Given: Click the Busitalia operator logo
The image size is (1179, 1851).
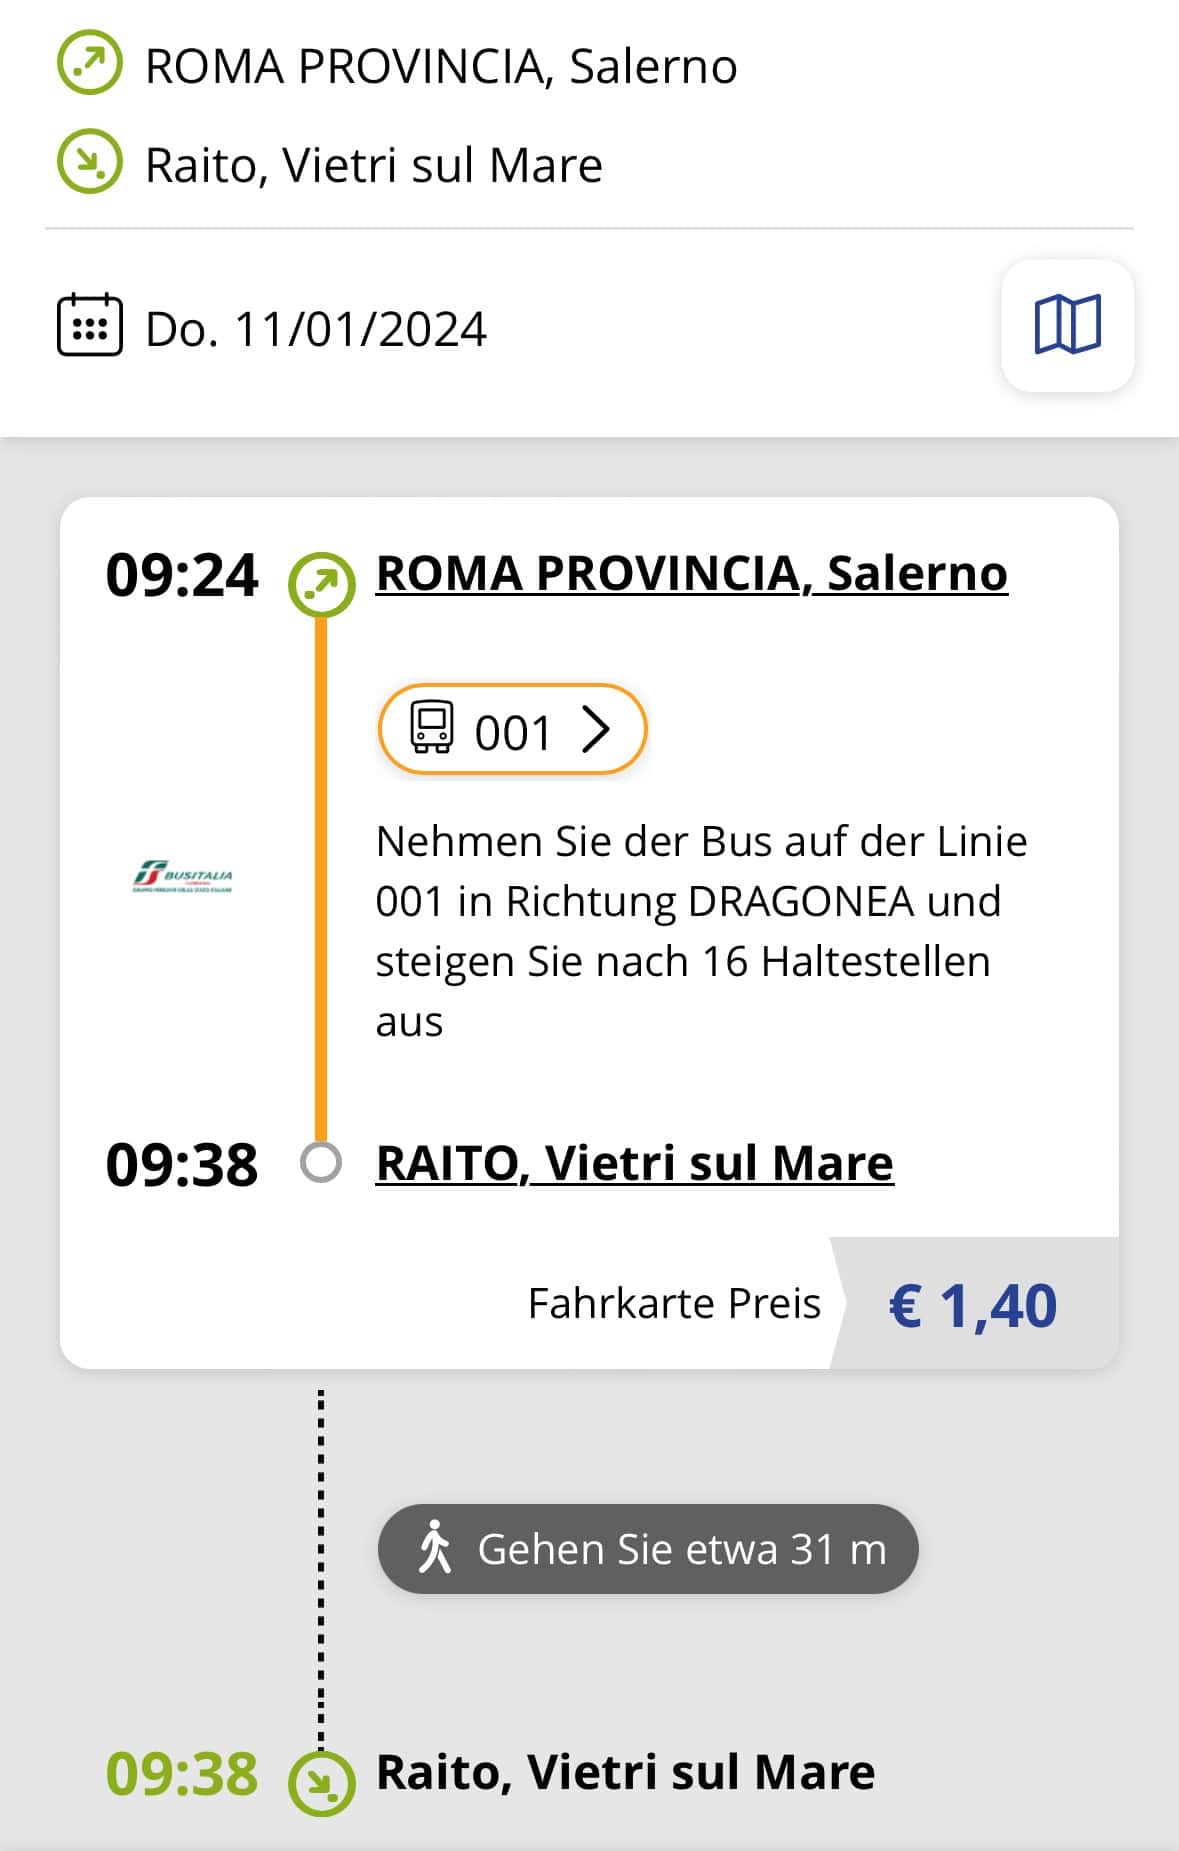Looking at the screenshot, I should 183,876.
